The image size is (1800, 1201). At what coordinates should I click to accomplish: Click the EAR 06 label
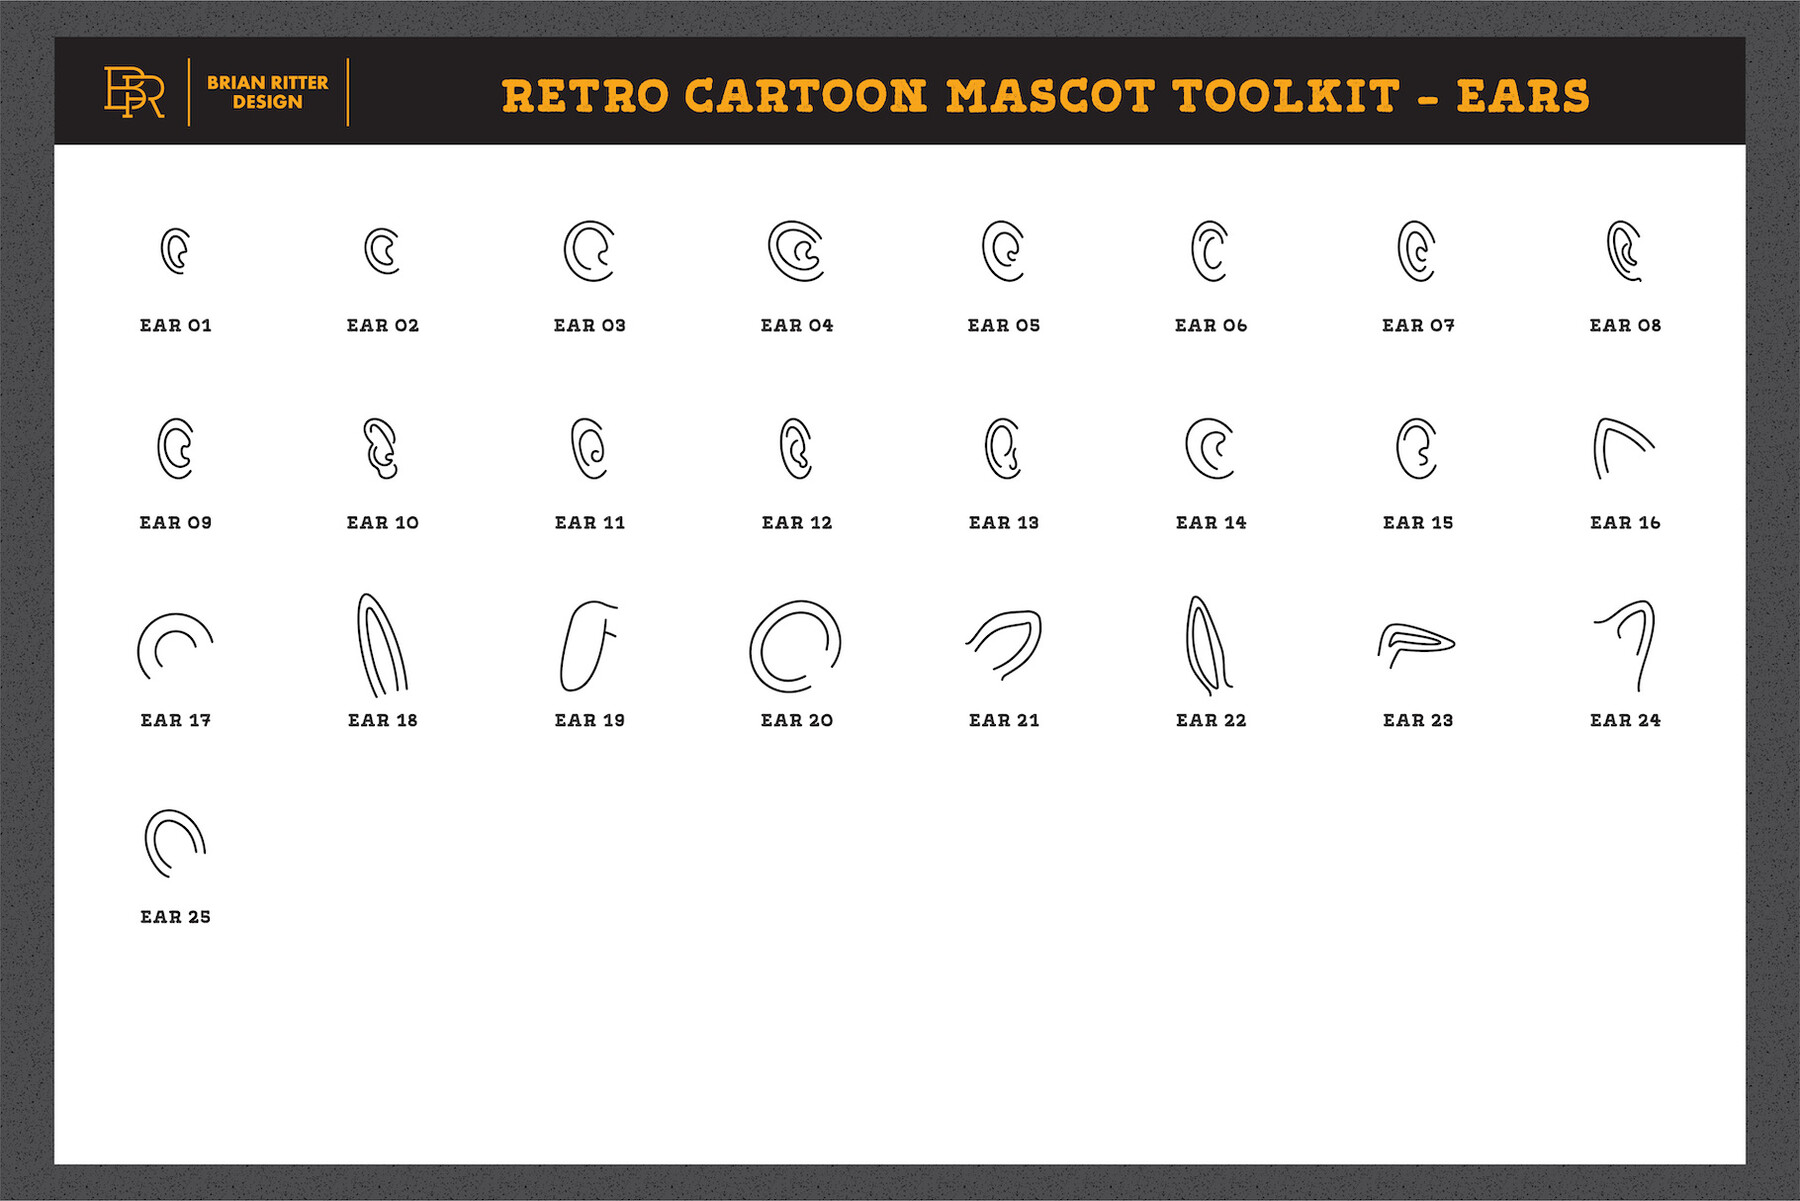coord(1211,325)
